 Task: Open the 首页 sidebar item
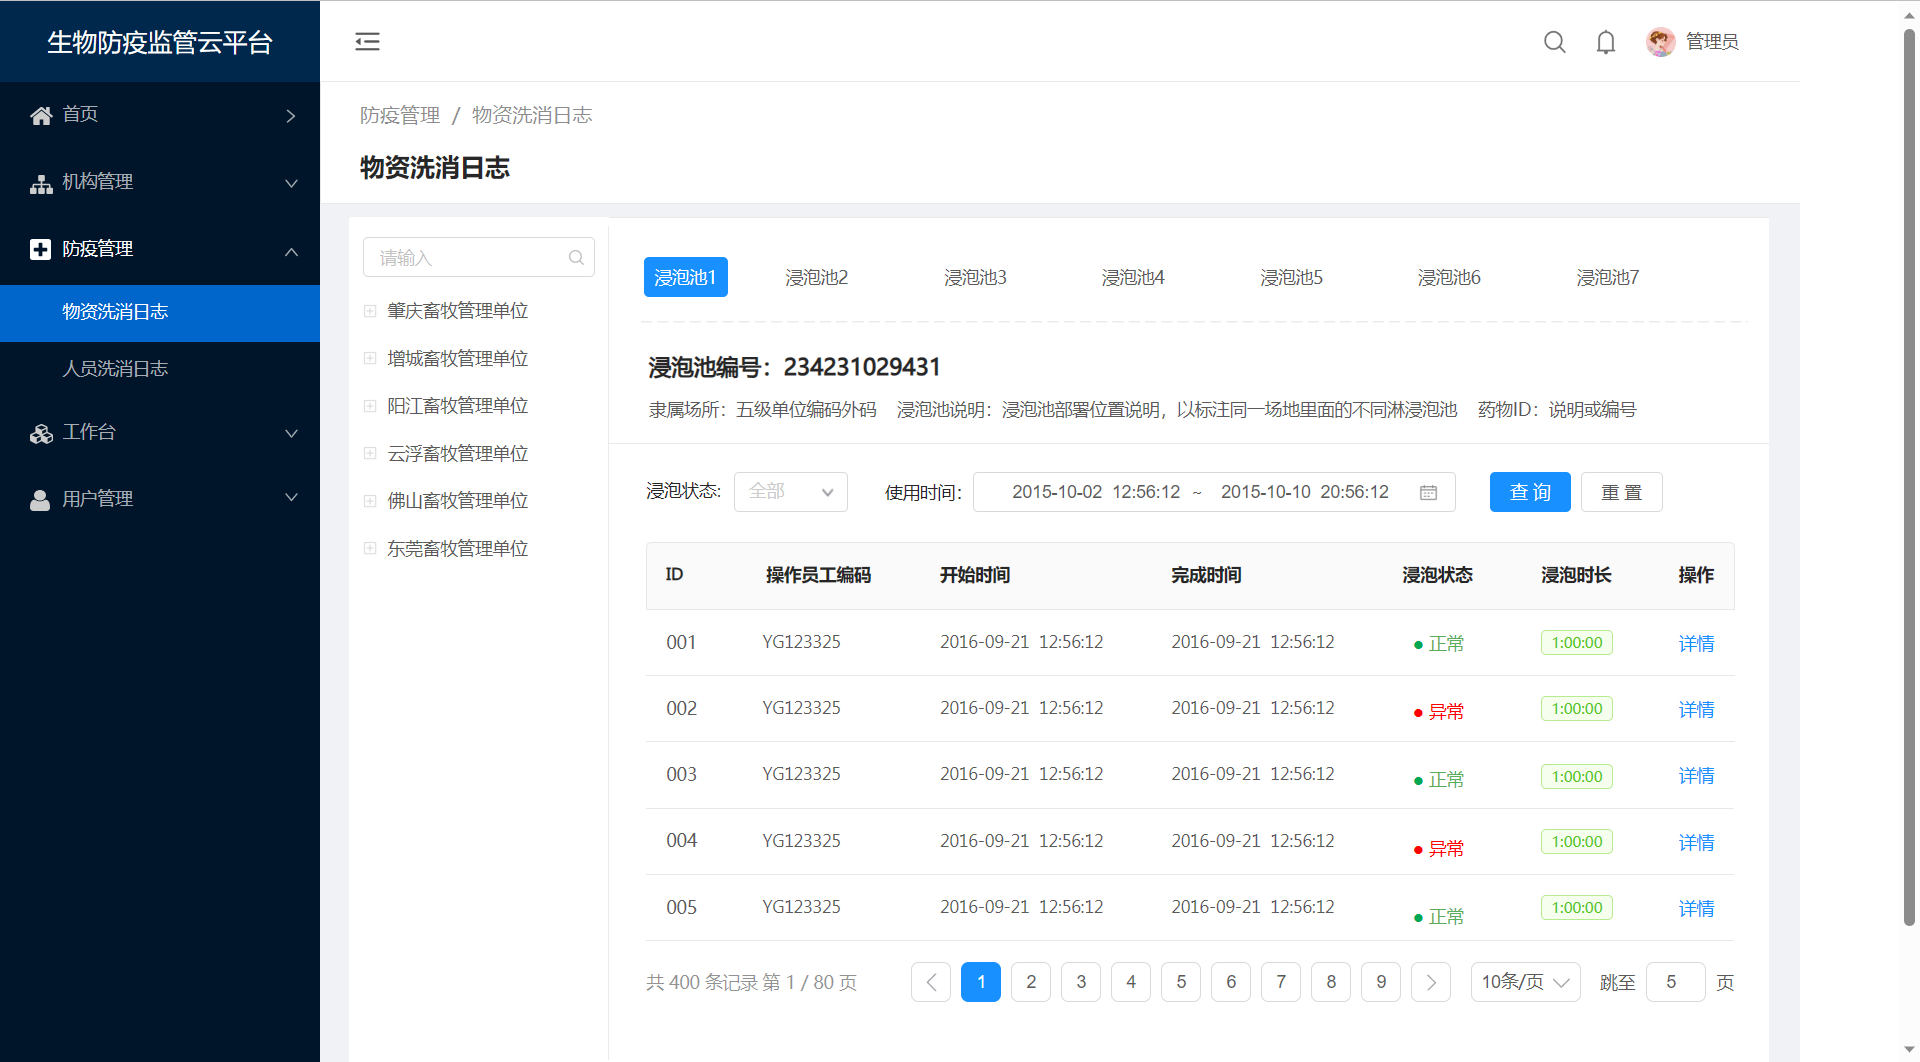click(160, 115)
